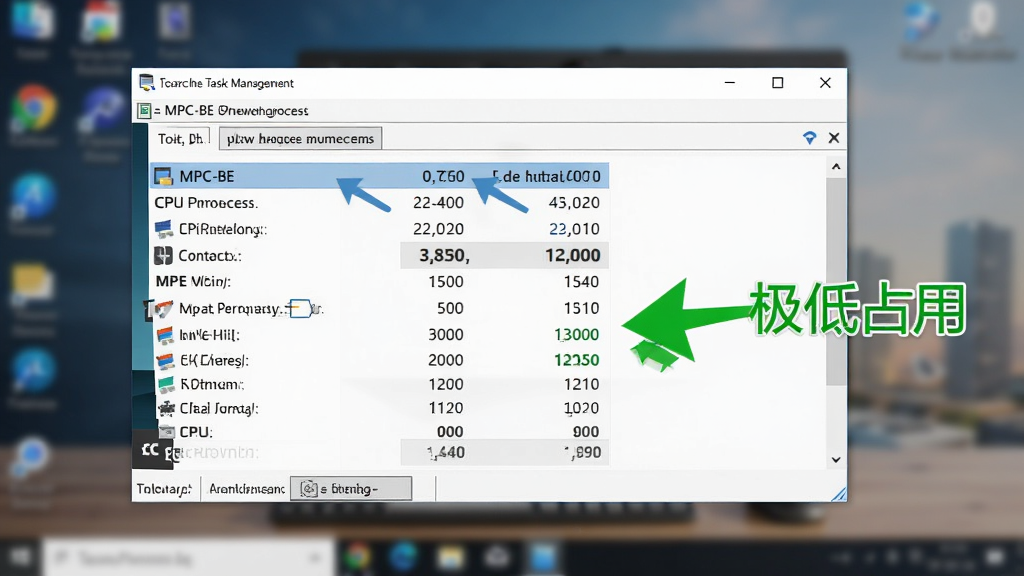Open Chrome from the taskbar
1024x576 pixels.
click(357, 558)
